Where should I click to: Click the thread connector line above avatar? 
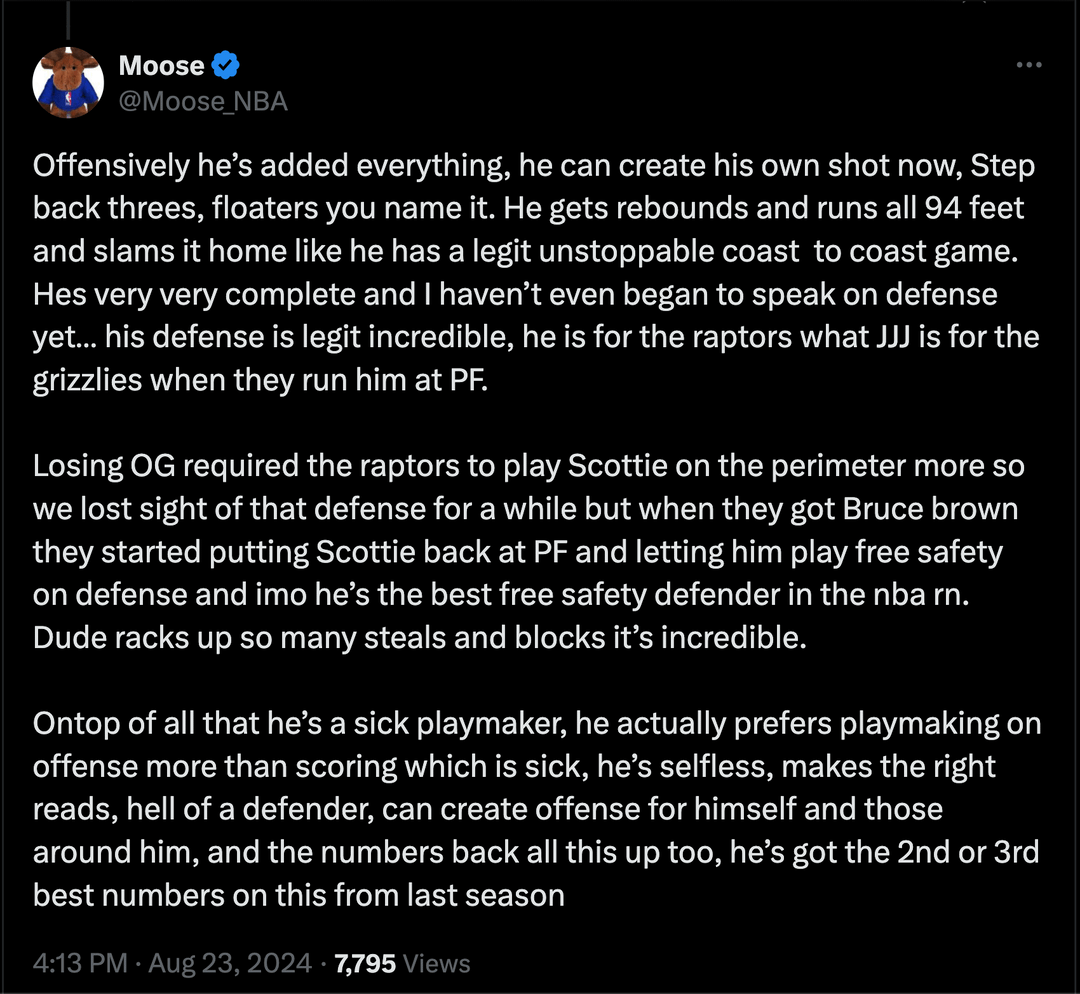coord(69,20)
